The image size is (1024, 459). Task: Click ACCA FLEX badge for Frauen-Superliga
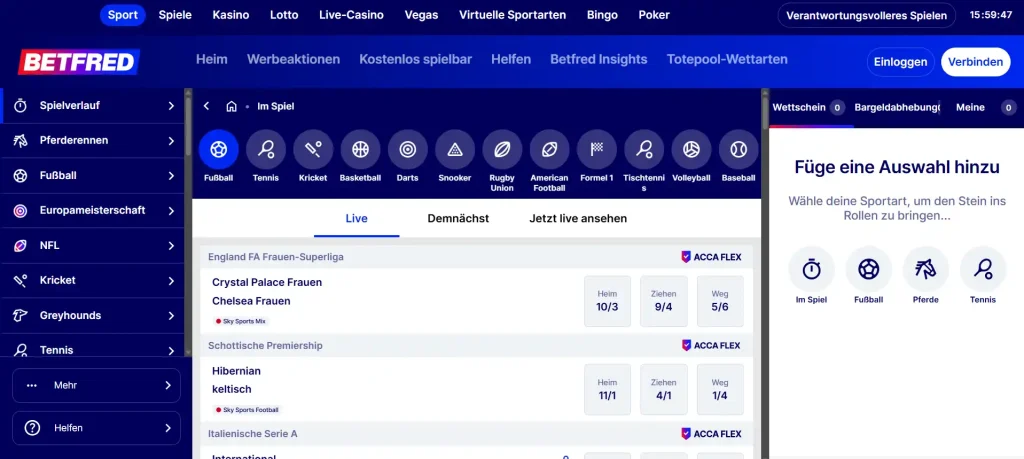(711, 257)
